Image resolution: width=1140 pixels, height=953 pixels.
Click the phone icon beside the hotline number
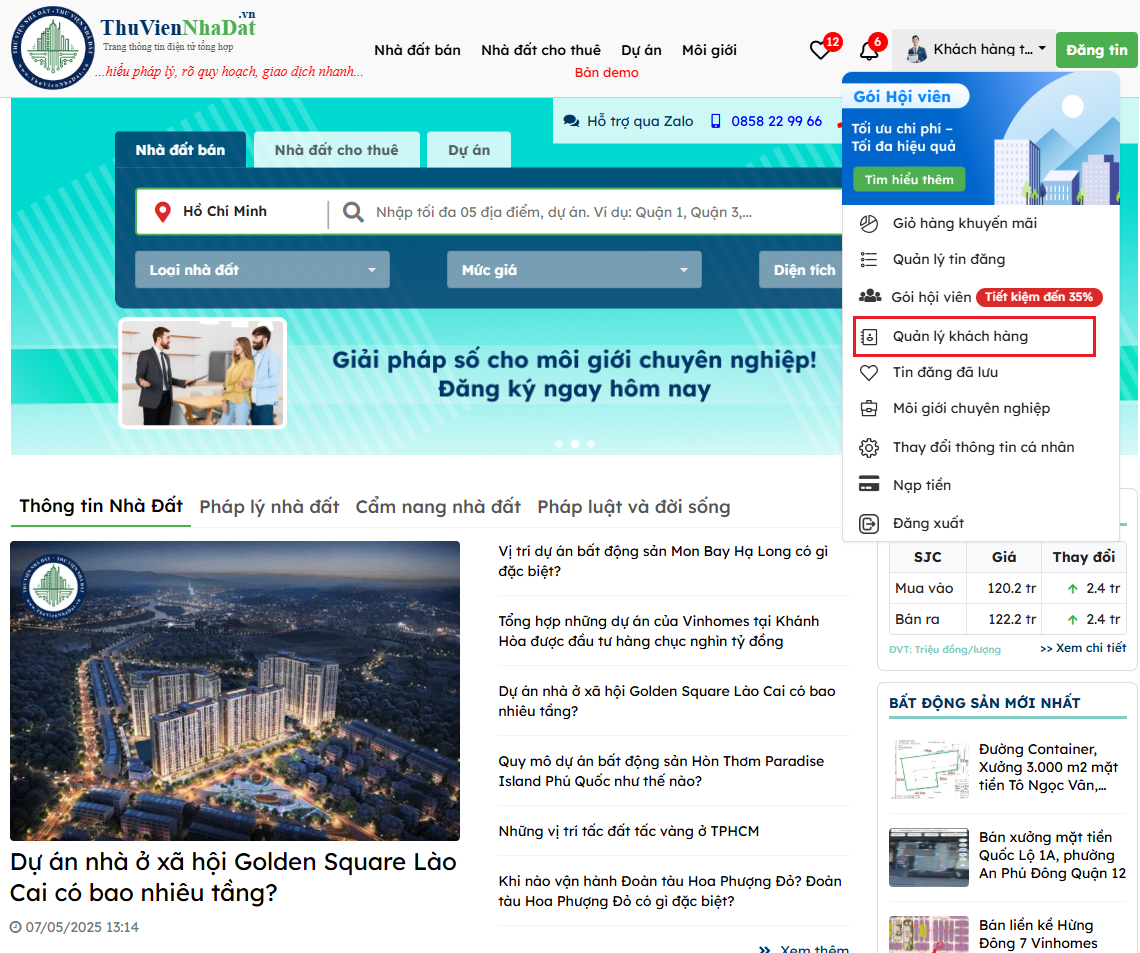pos(716,120)
